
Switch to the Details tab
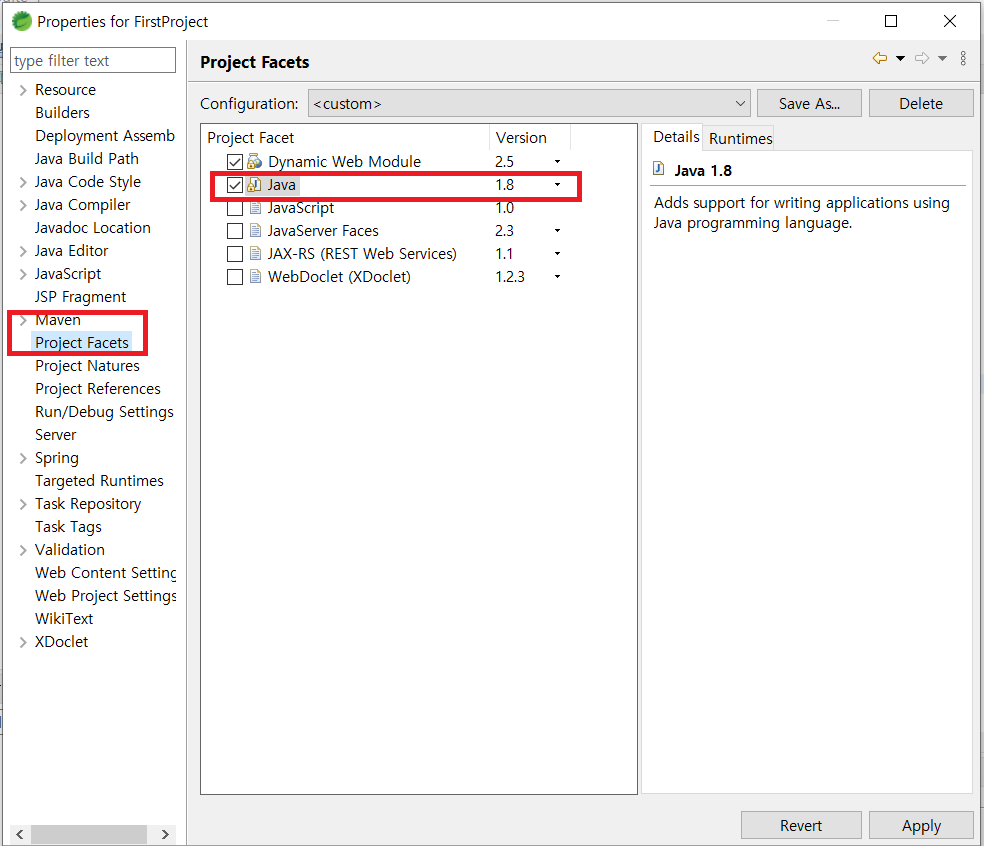[x=676, y=137]
